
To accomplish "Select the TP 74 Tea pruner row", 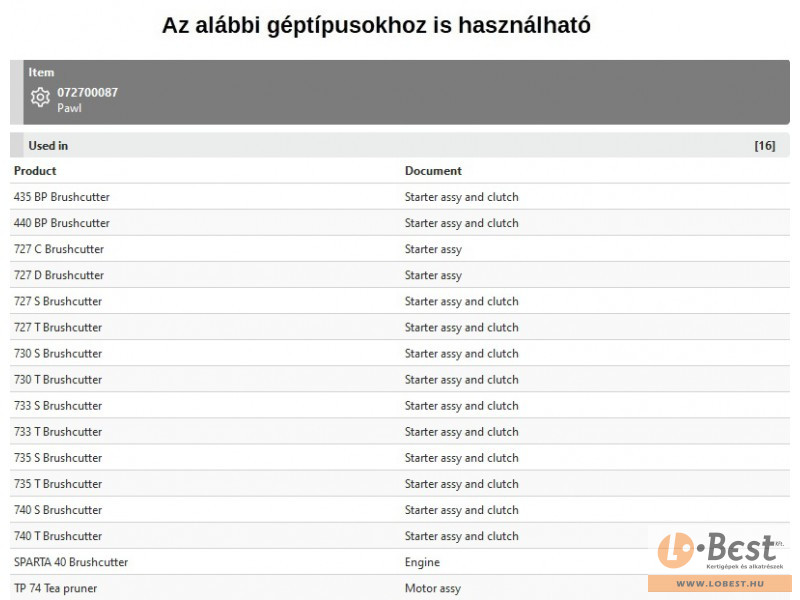I will 56,588.
